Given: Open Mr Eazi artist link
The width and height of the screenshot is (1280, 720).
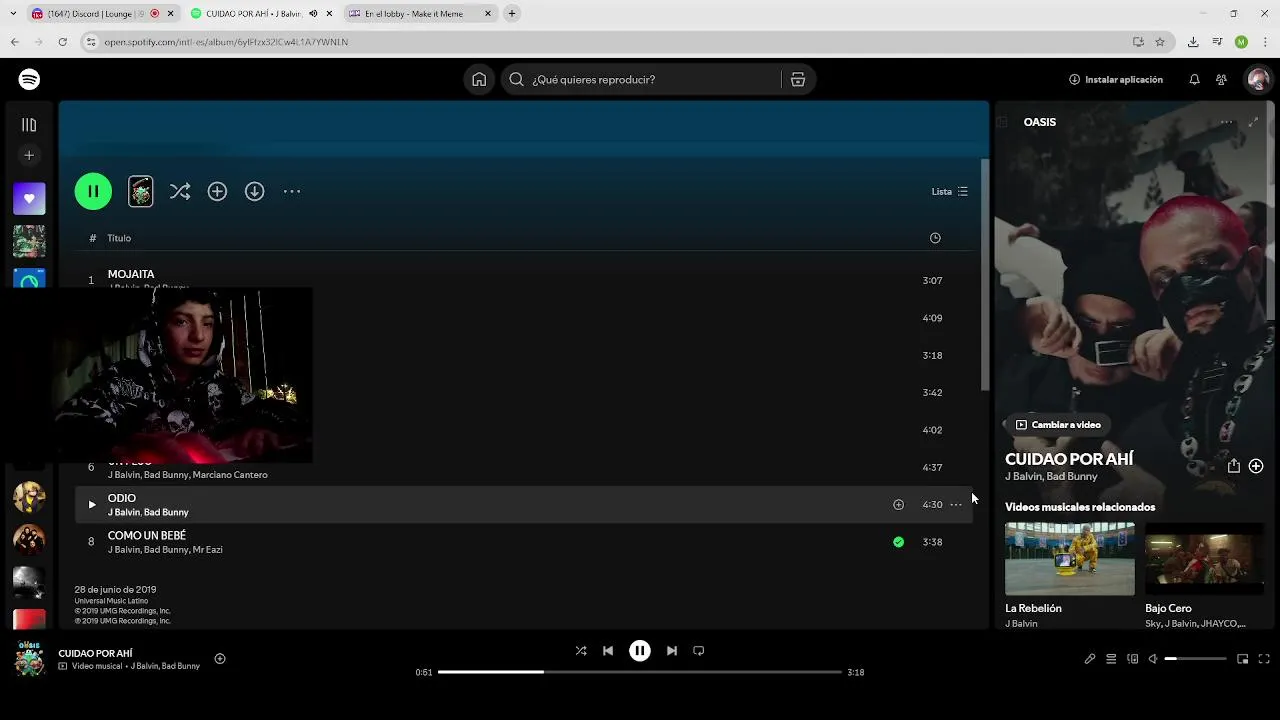Looking at the screenshot, I should coord(207,549).
